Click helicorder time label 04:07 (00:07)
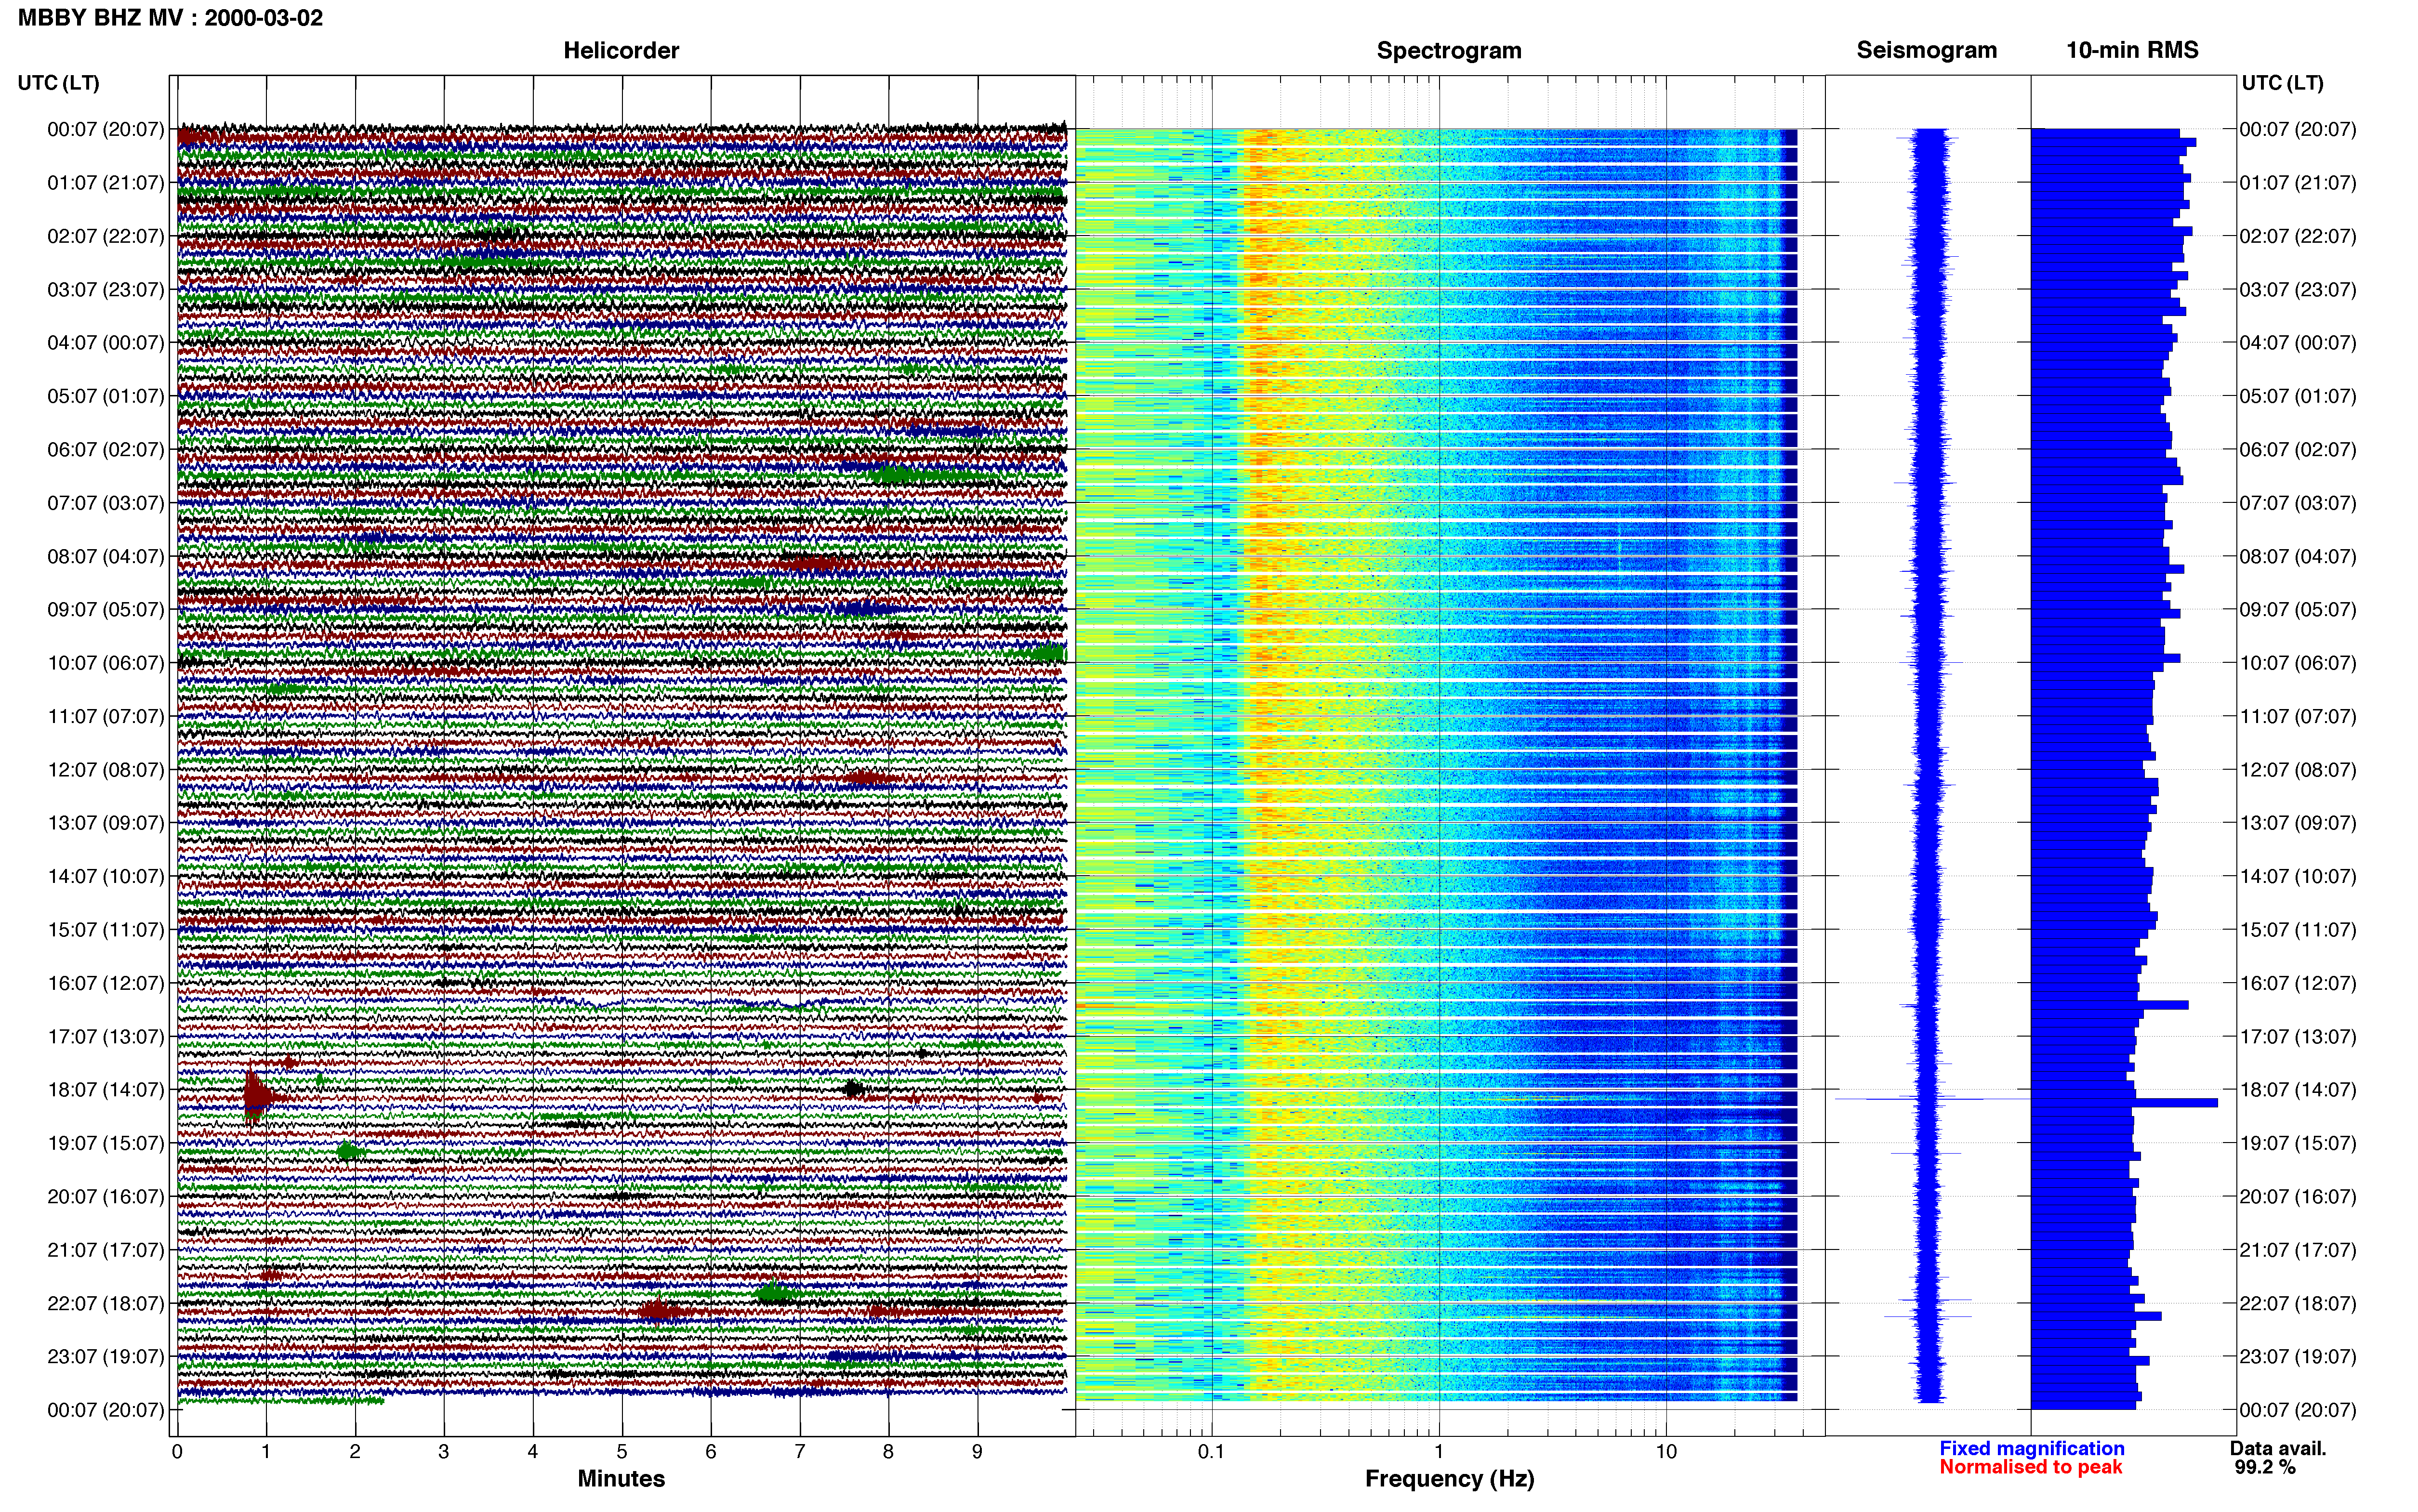Viewport: 2418px width, 1512px height. click(x=105, y=343)
